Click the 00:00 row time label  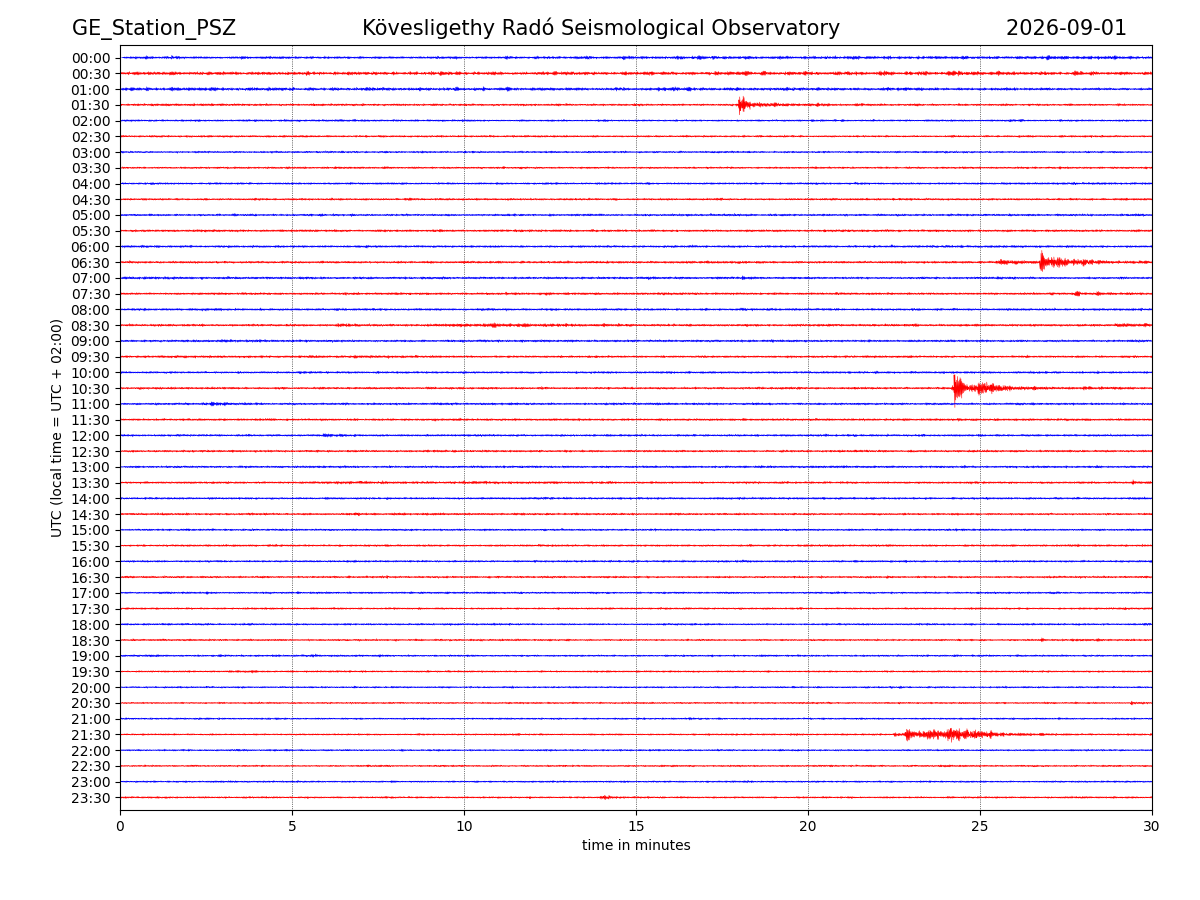point(91,58)
